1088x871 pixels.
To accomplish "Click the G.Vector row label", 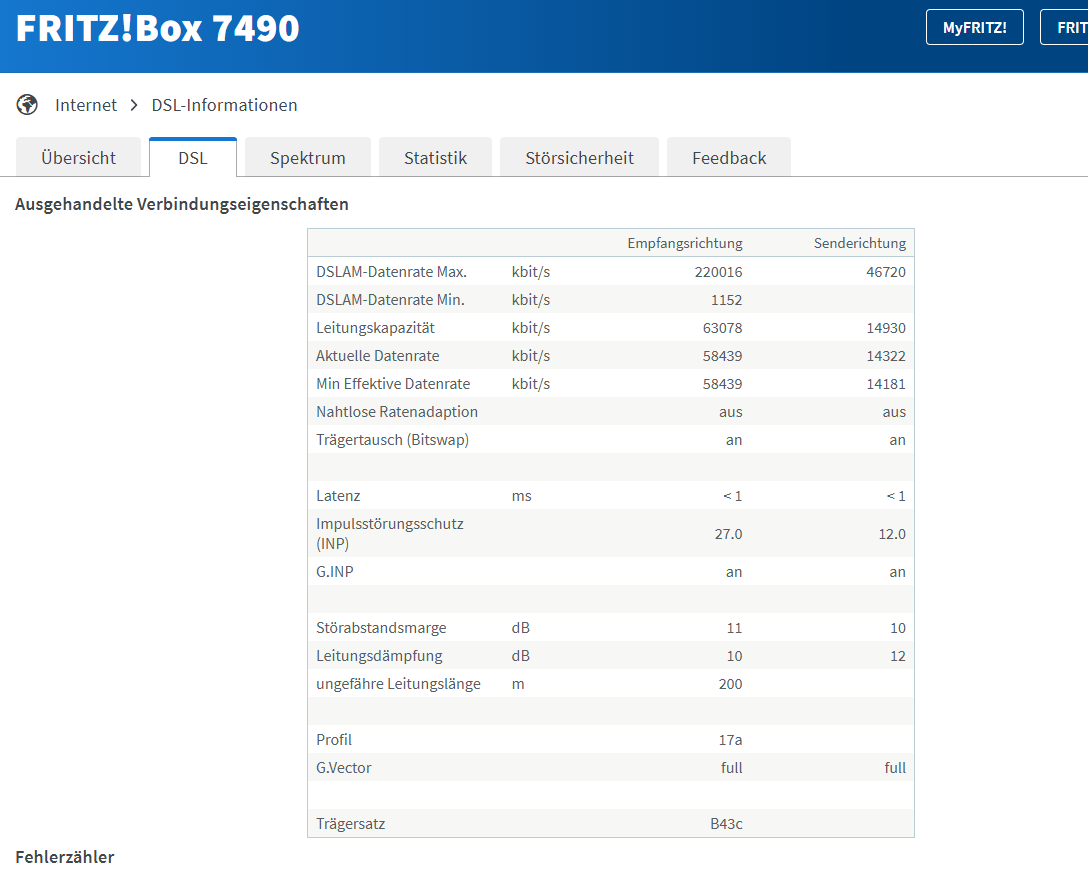I will click(x=343, y=768).
